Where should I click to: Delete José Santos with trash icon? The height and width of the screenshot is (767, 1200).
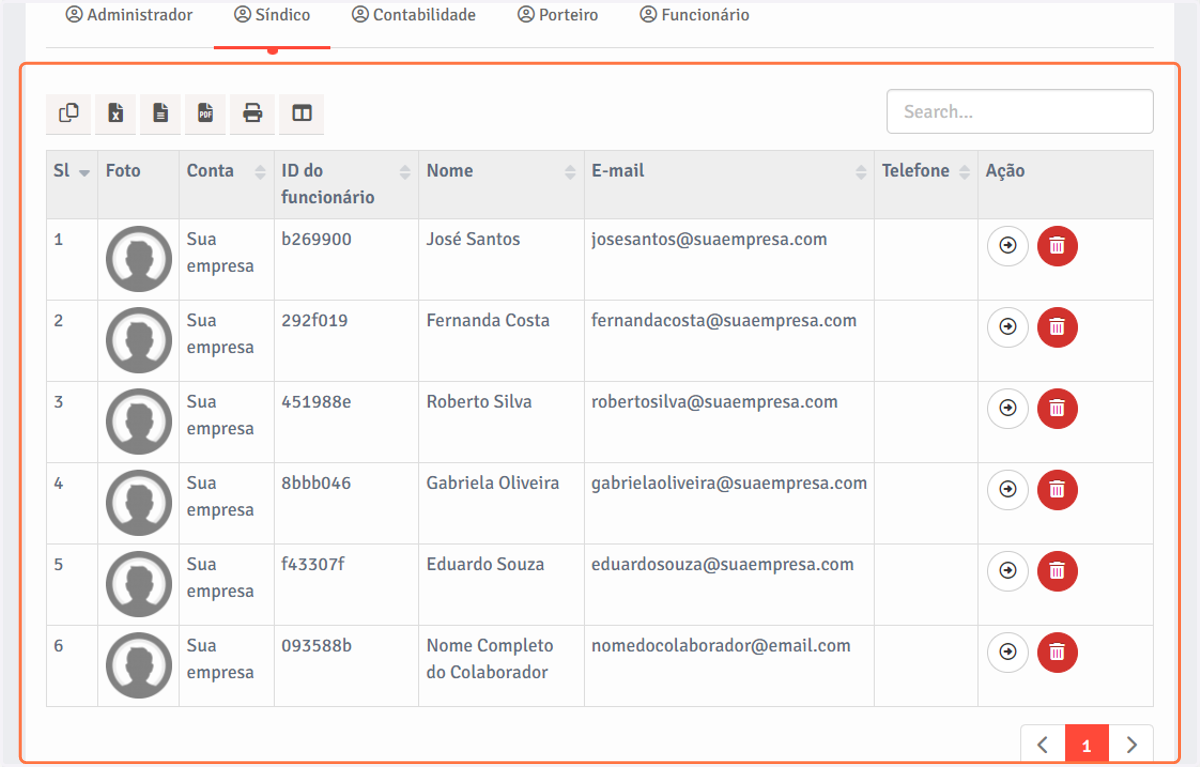[1058, 246]
